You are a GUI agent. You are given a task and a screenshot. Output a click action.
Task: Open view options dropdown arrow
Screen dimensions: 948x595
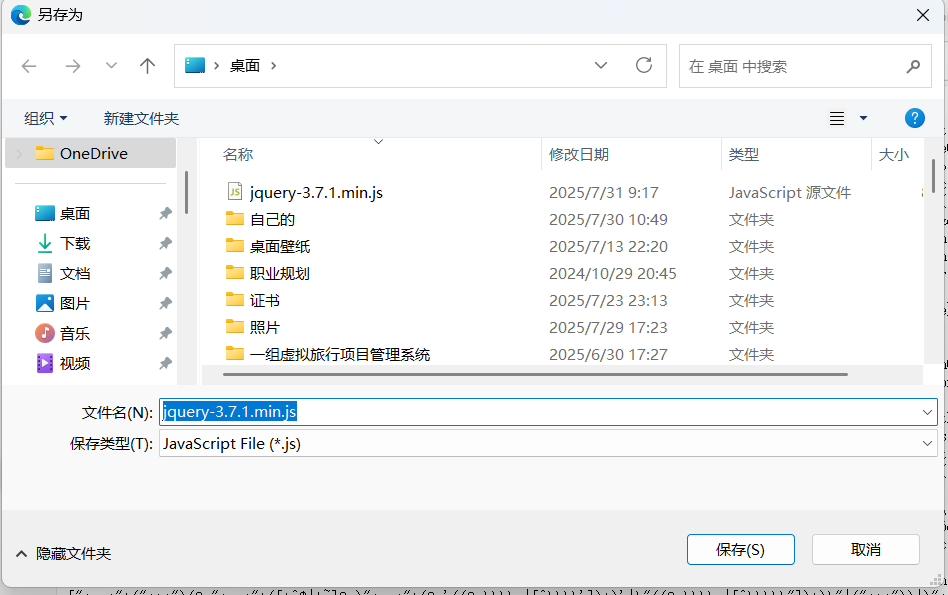tap(863, 119)
